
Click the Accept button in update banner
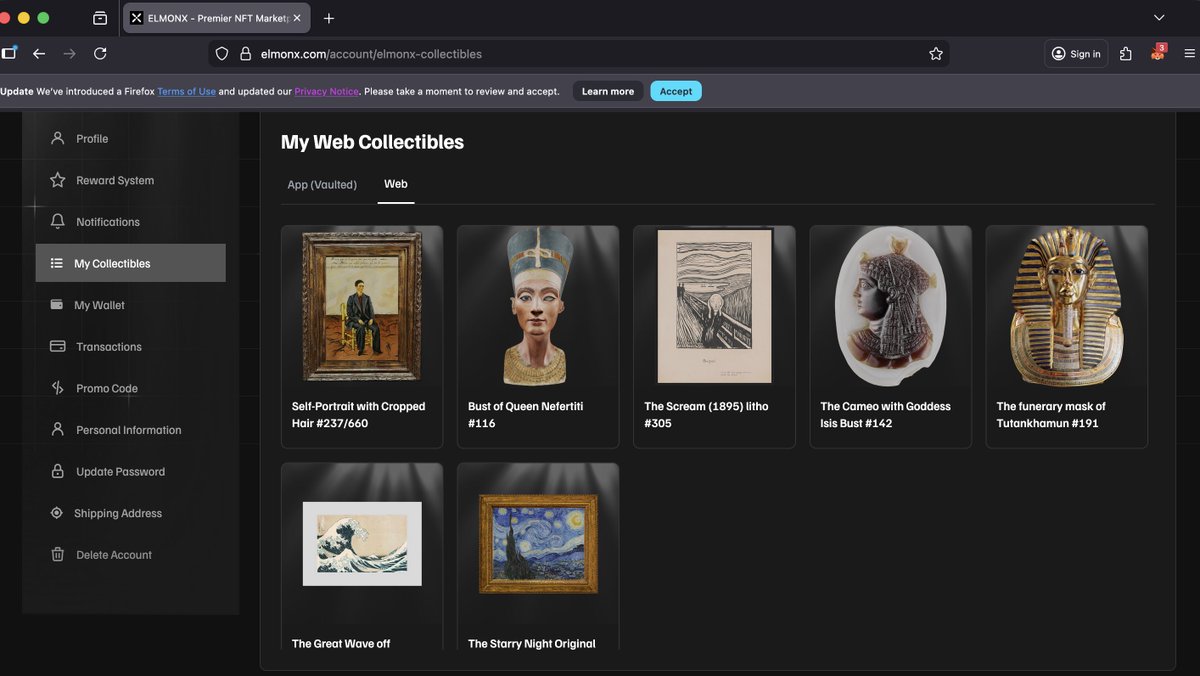click(676, 91)
